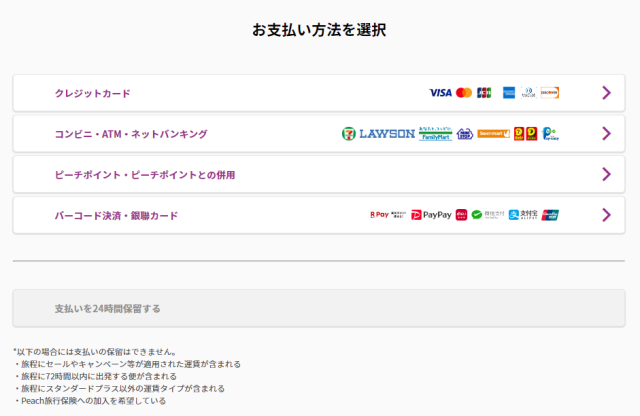
Task: Click the American Express logo
Action: tap(509, 93)
